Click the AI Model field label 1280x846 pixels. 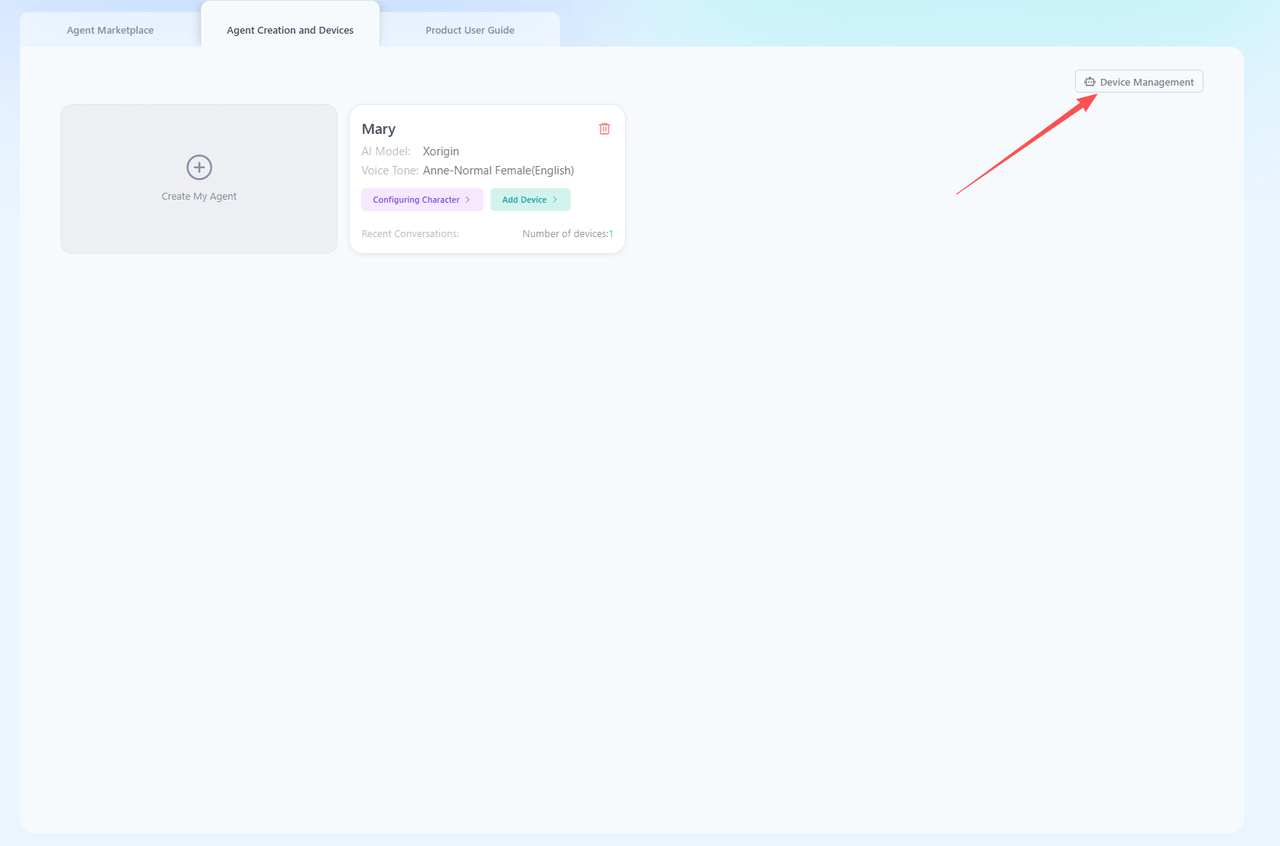click(386, 151)
